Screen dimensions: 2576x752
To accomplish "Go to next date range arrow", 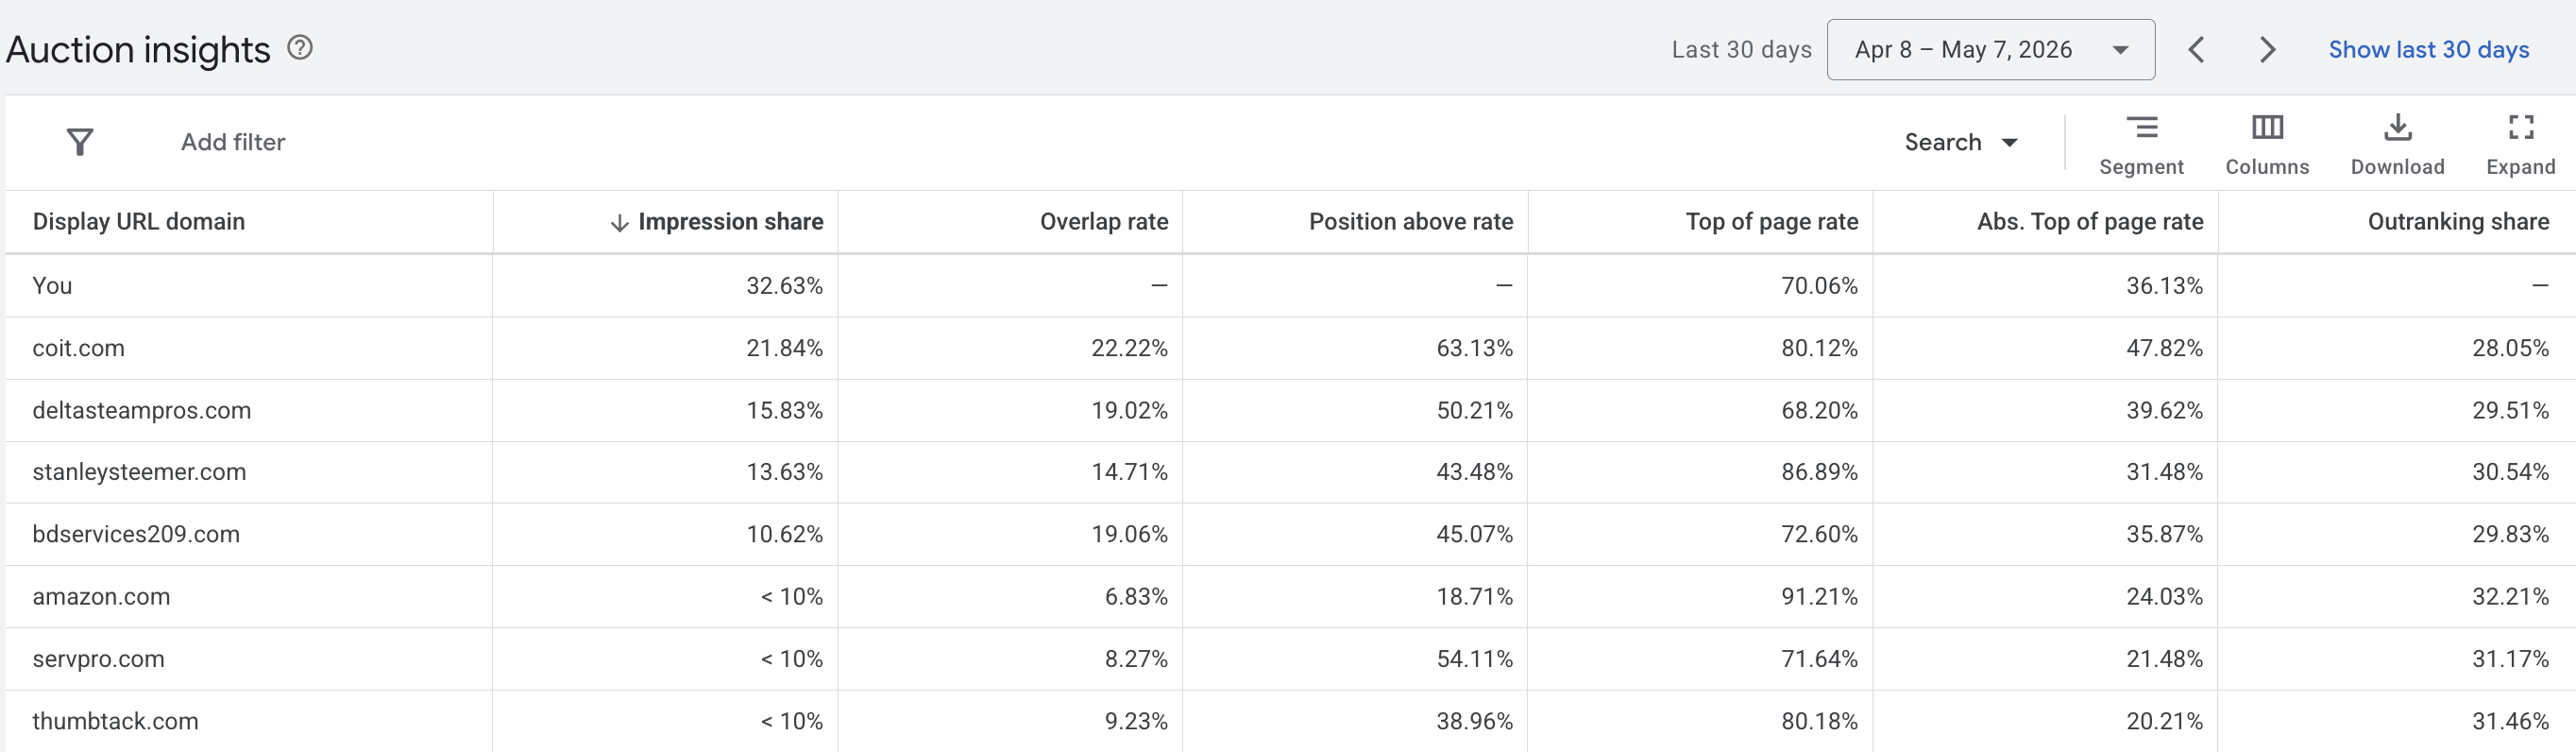I will (2267, 50).
